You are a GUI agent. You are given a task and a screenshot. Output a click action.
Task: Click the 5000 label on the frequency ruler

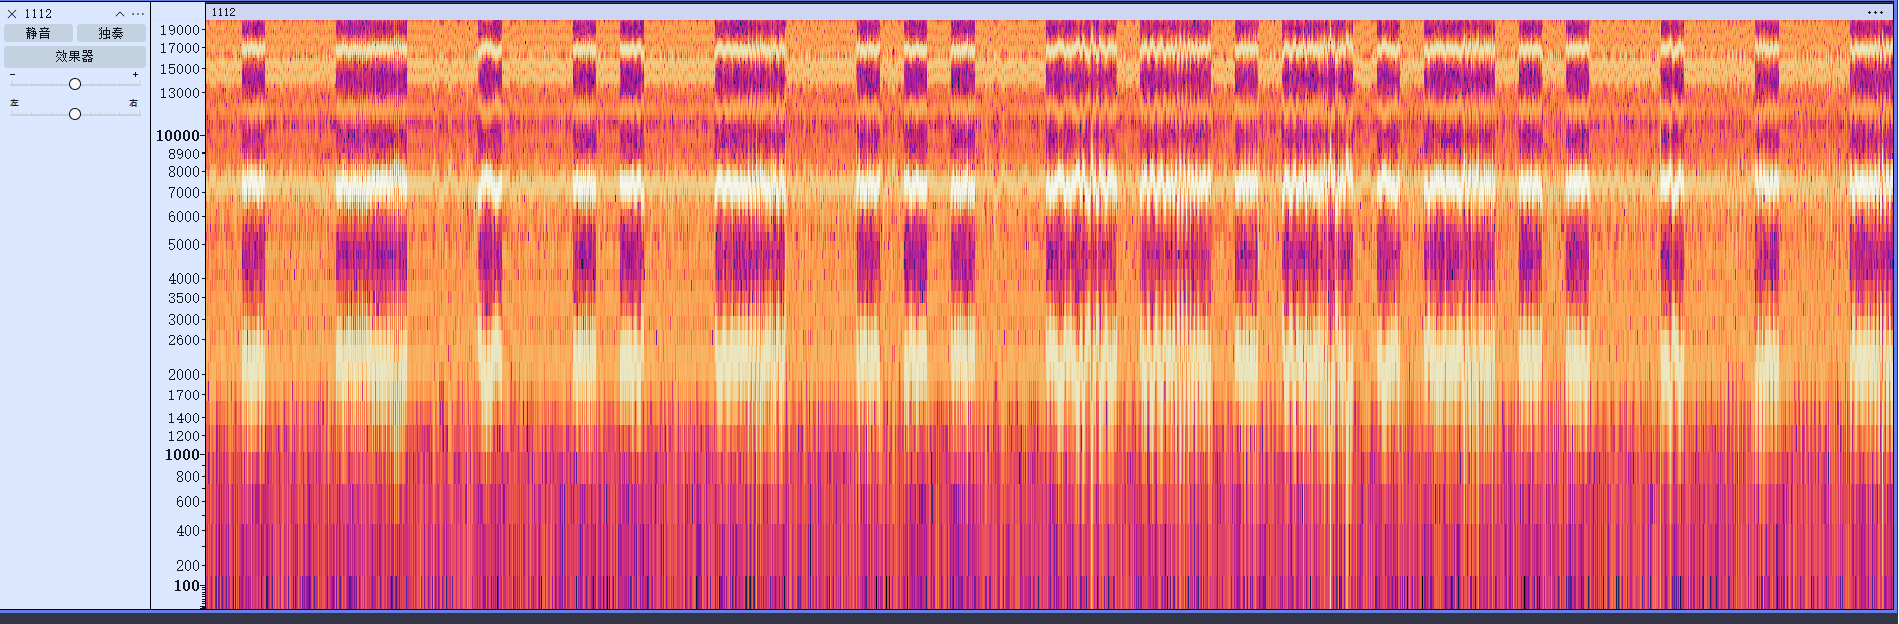point(184,244)
